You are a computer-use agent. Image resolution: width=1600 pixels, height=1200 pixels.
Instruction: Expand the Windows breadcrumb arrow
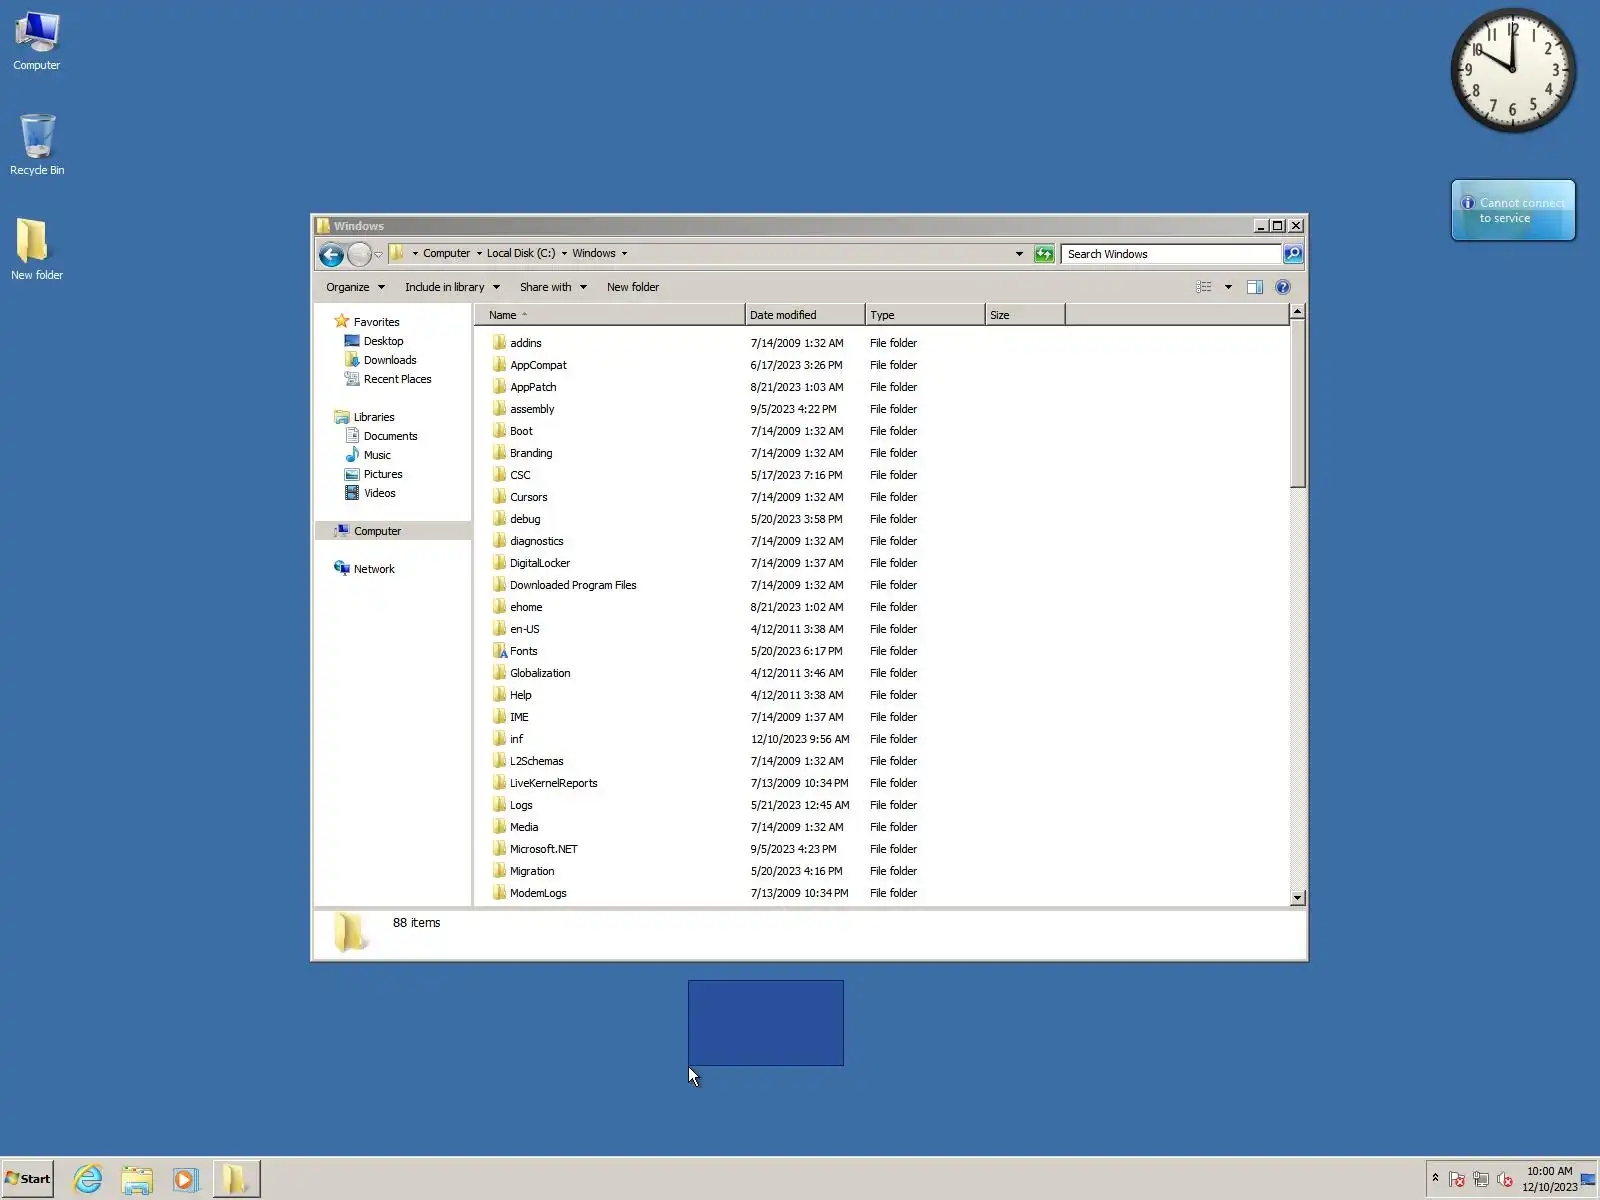pyautogui.click(x=624, y=254)
